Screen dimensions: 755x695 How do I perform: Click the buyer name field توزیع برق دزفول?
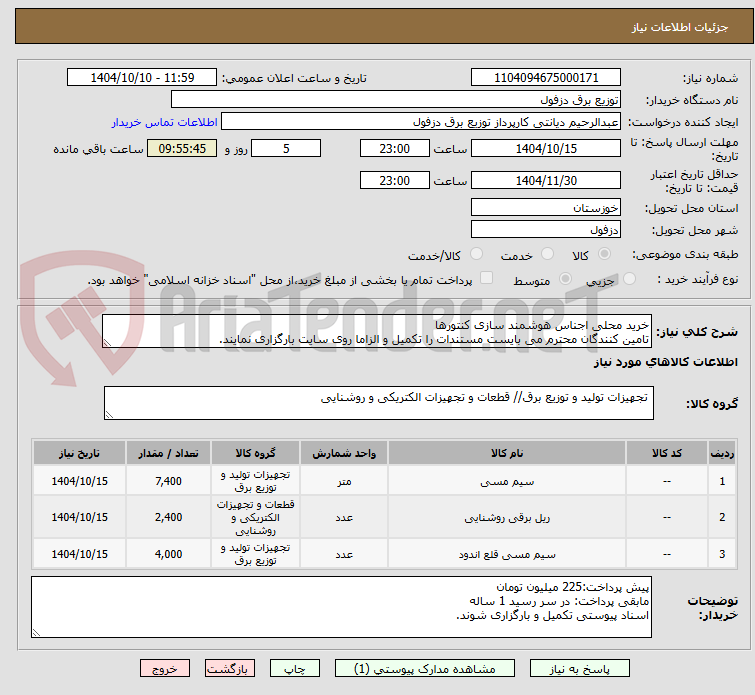click(396, 100)
